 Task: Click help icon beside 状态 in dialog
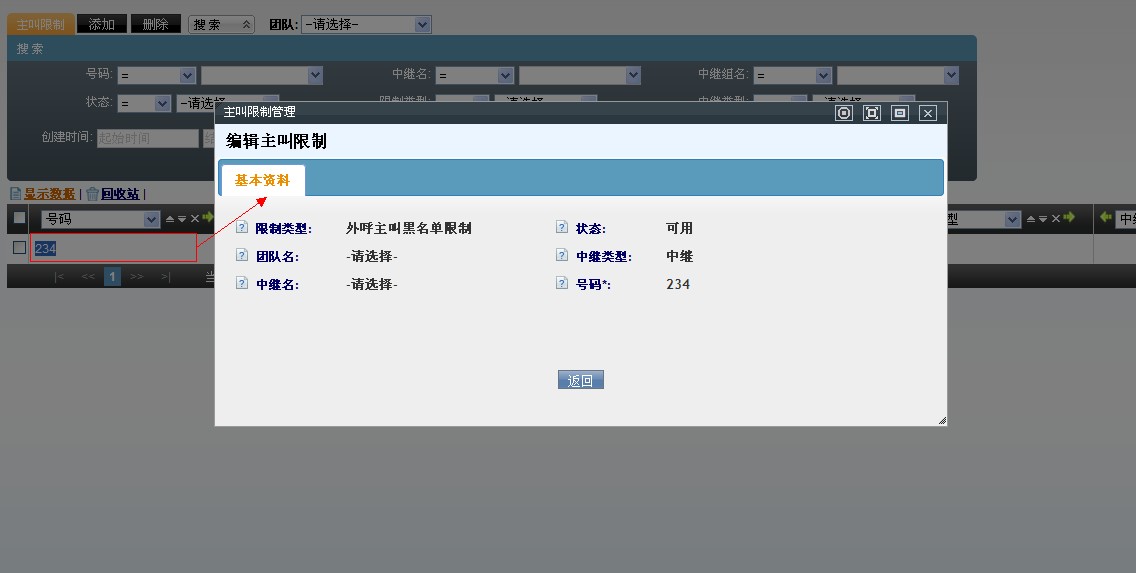point(562,228)
